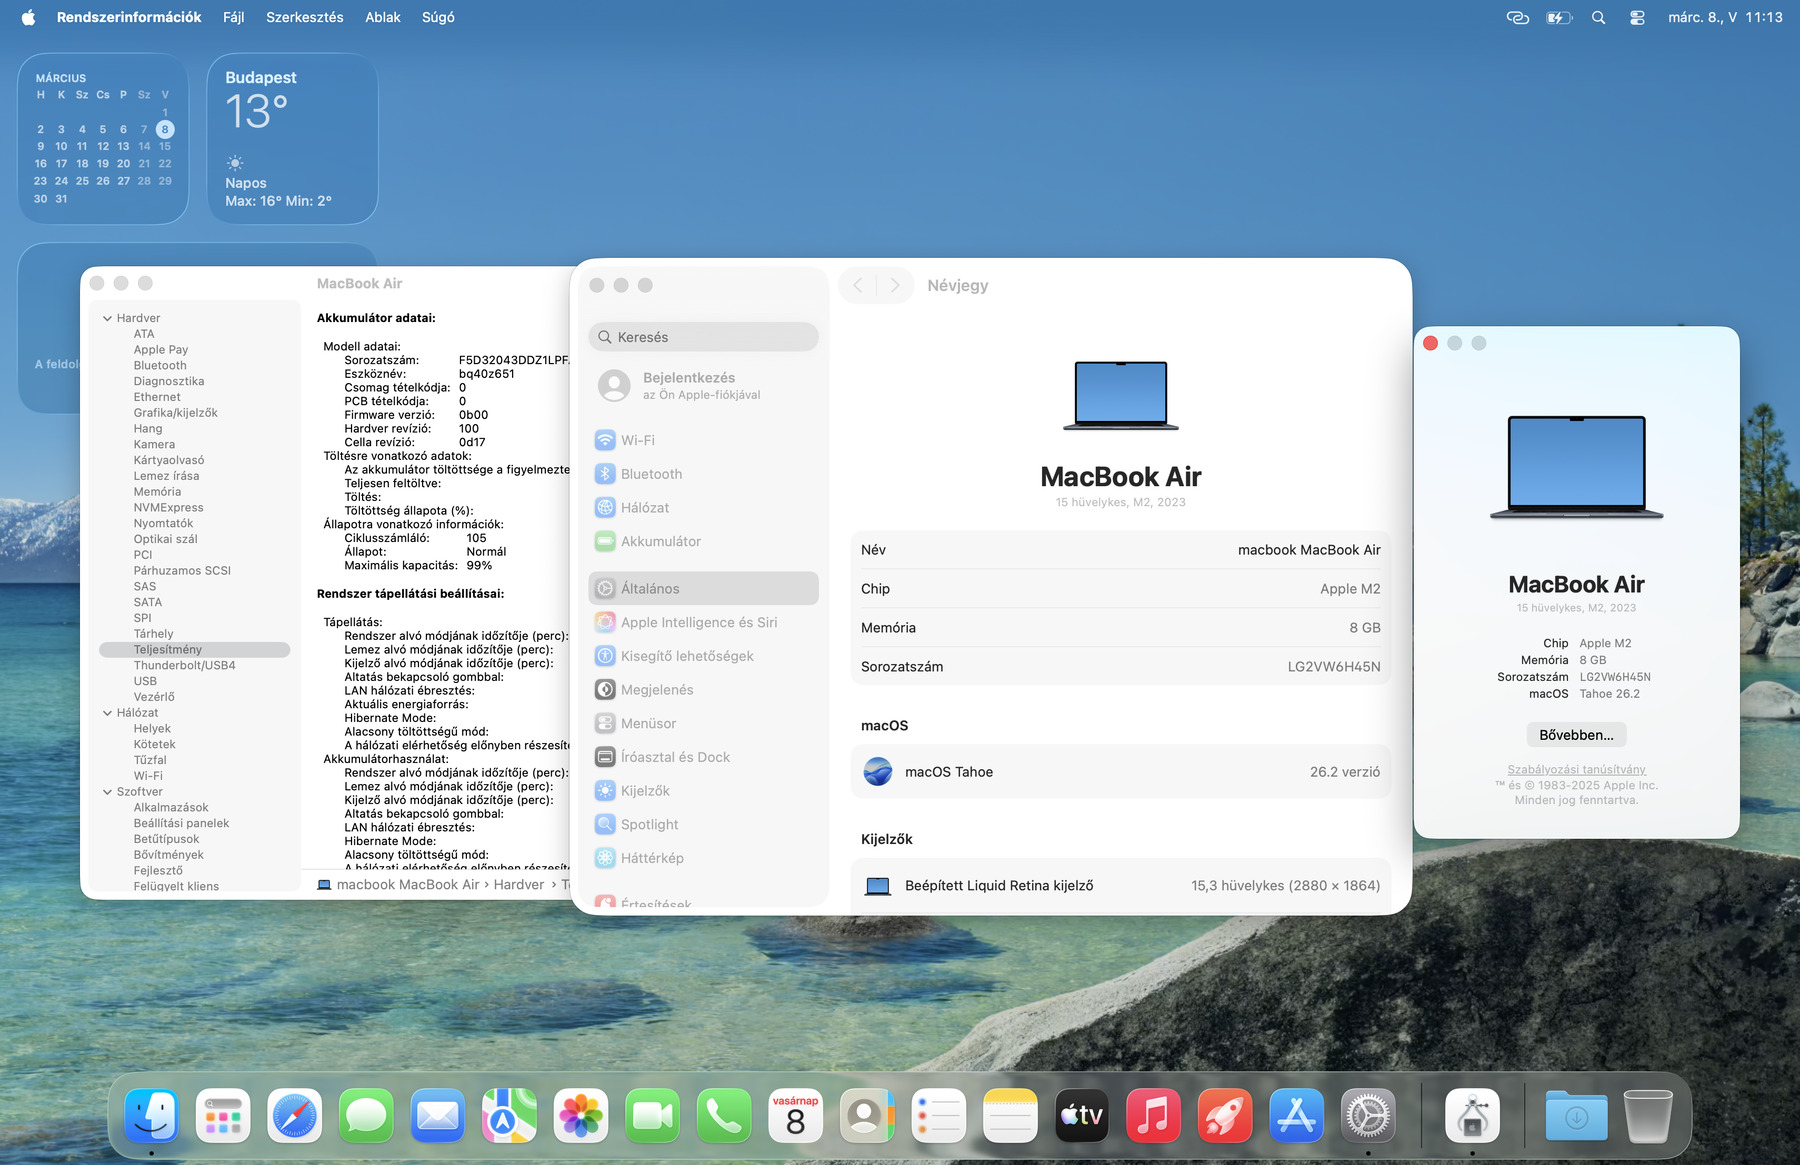This screenshot has height=1165, width=1800.
Task: Open the Ablak menu
Action: point(382,17)
